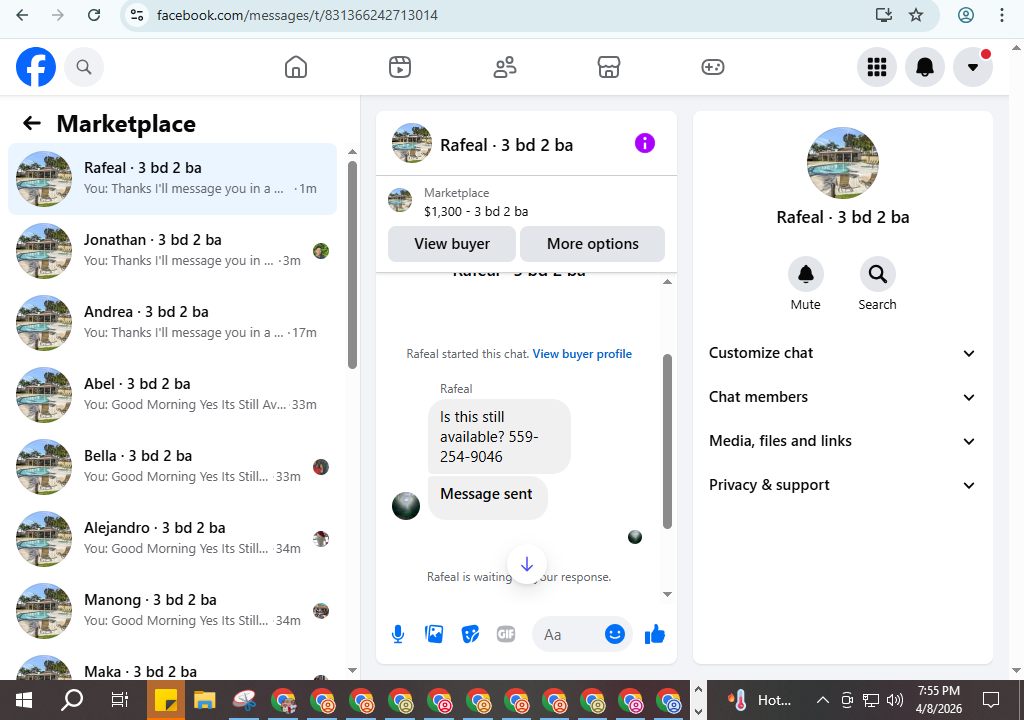Open the Andrea conversation
This screenshot has width=1024, height=720.
click(172, 323)
